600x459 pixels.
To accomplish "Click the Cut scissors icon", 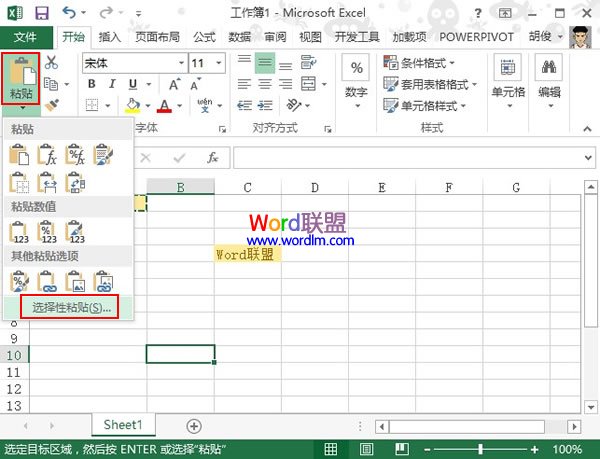I will coord(51,62).
